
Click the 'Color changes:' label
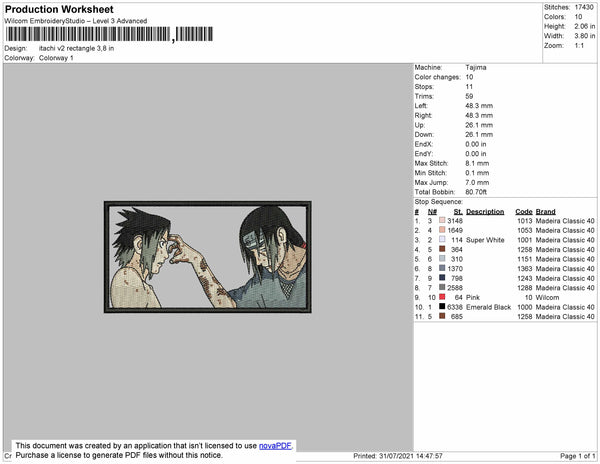click(437, 77)
